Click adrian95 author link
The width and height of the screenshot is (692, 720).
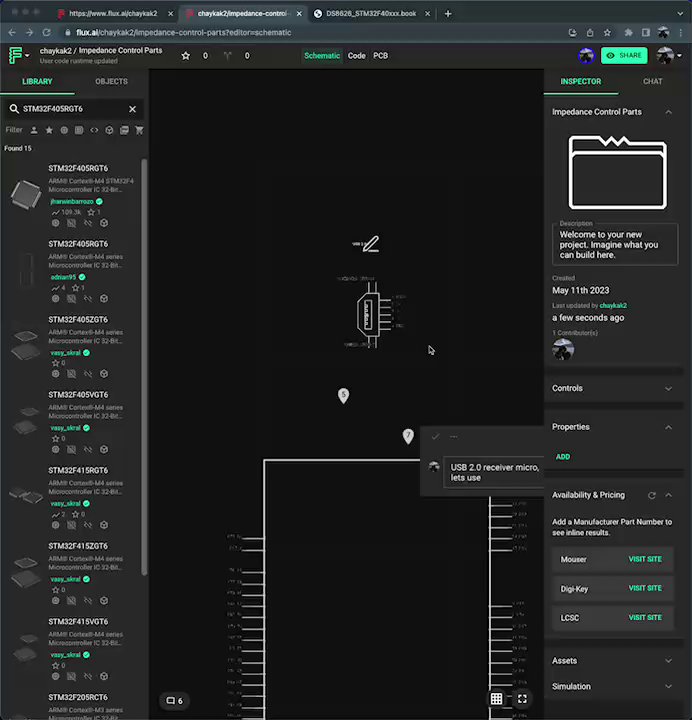63,277
